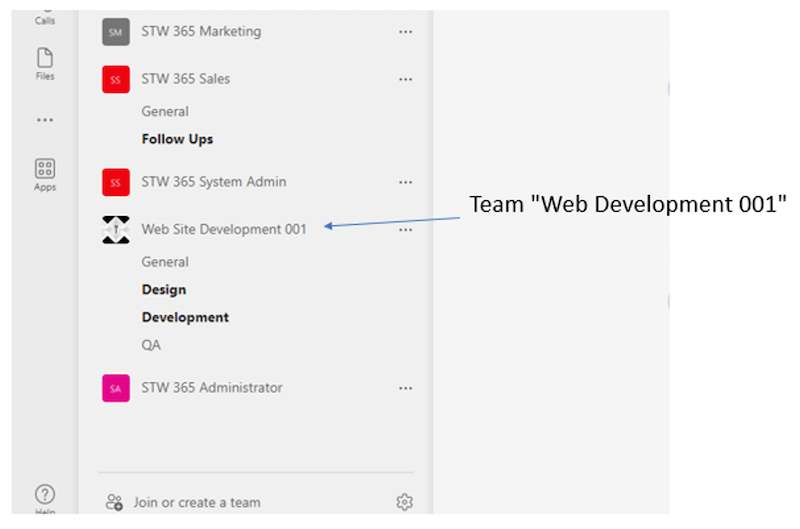The image size is (800, 529).
Task: Click the Web Site Development 001 team icon
Action: pyautogui.click(x=116, y=230)
